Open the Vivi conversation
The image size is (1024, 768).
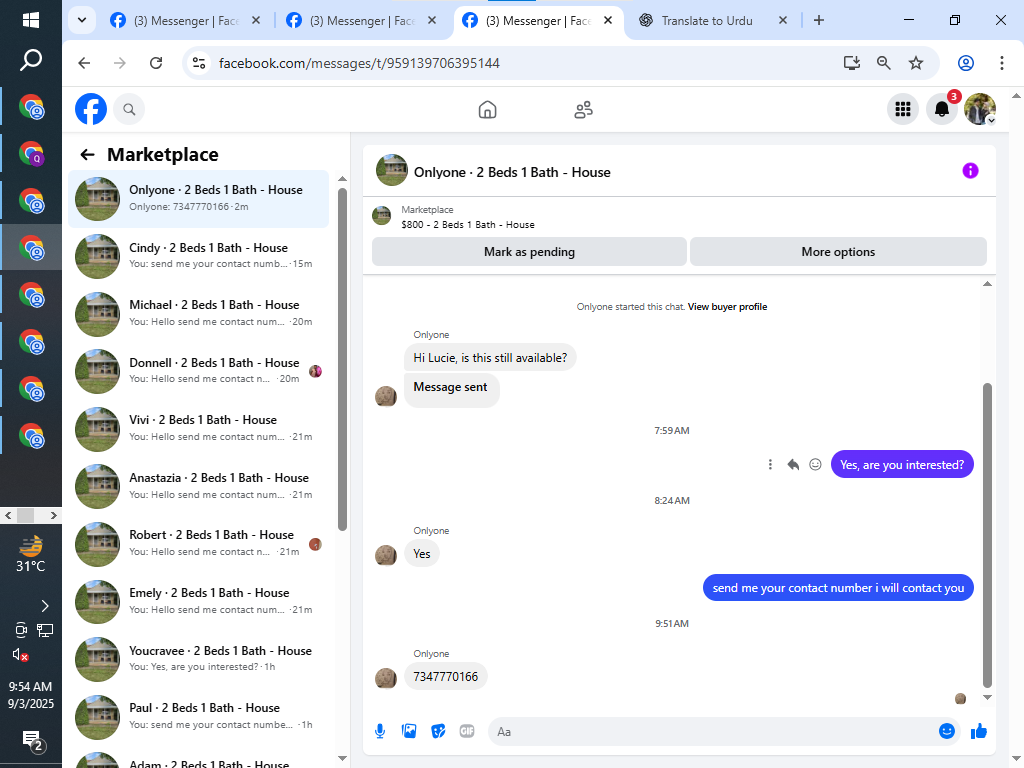pos(199,428)
